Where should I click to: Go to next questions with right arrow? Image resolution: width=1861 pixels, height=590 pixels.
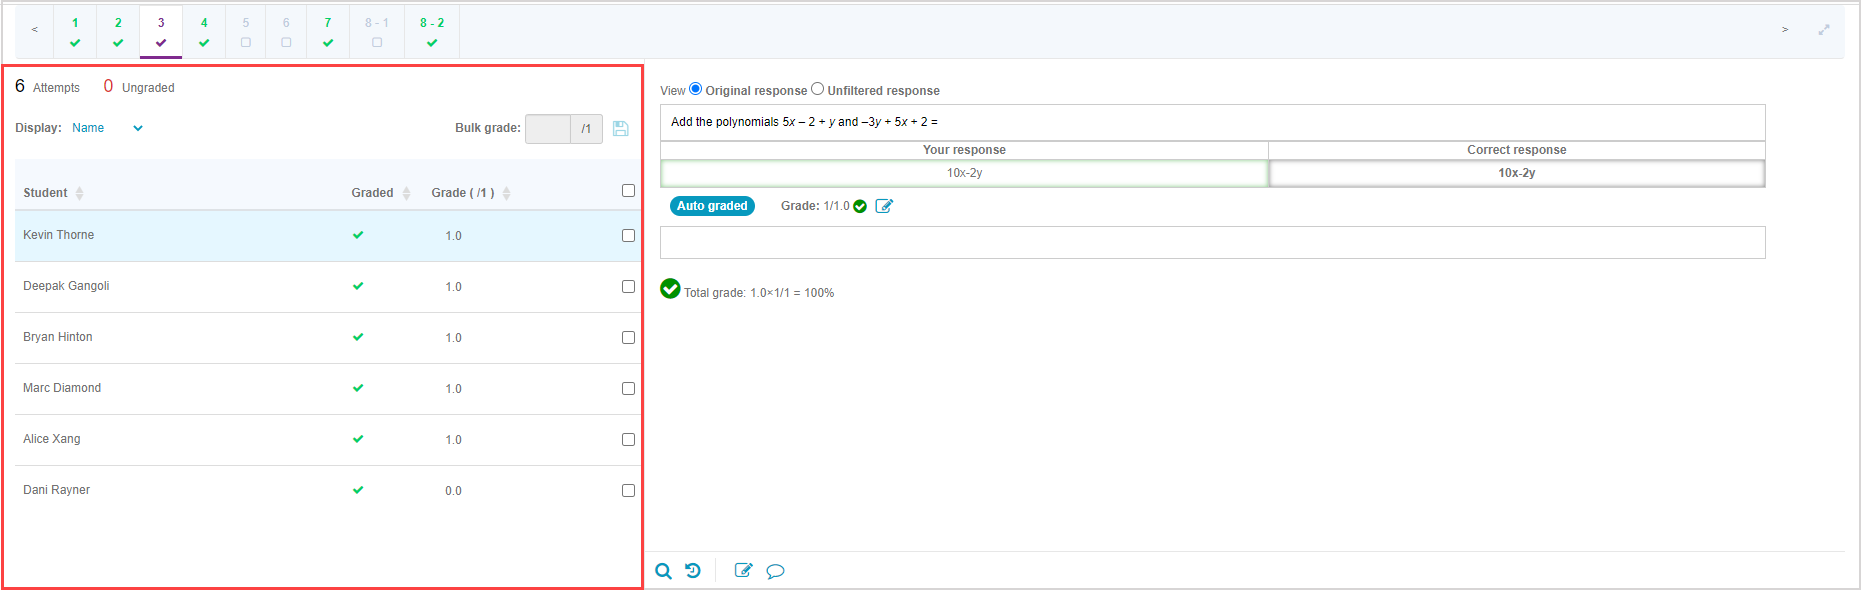[x=1785, y=30]
